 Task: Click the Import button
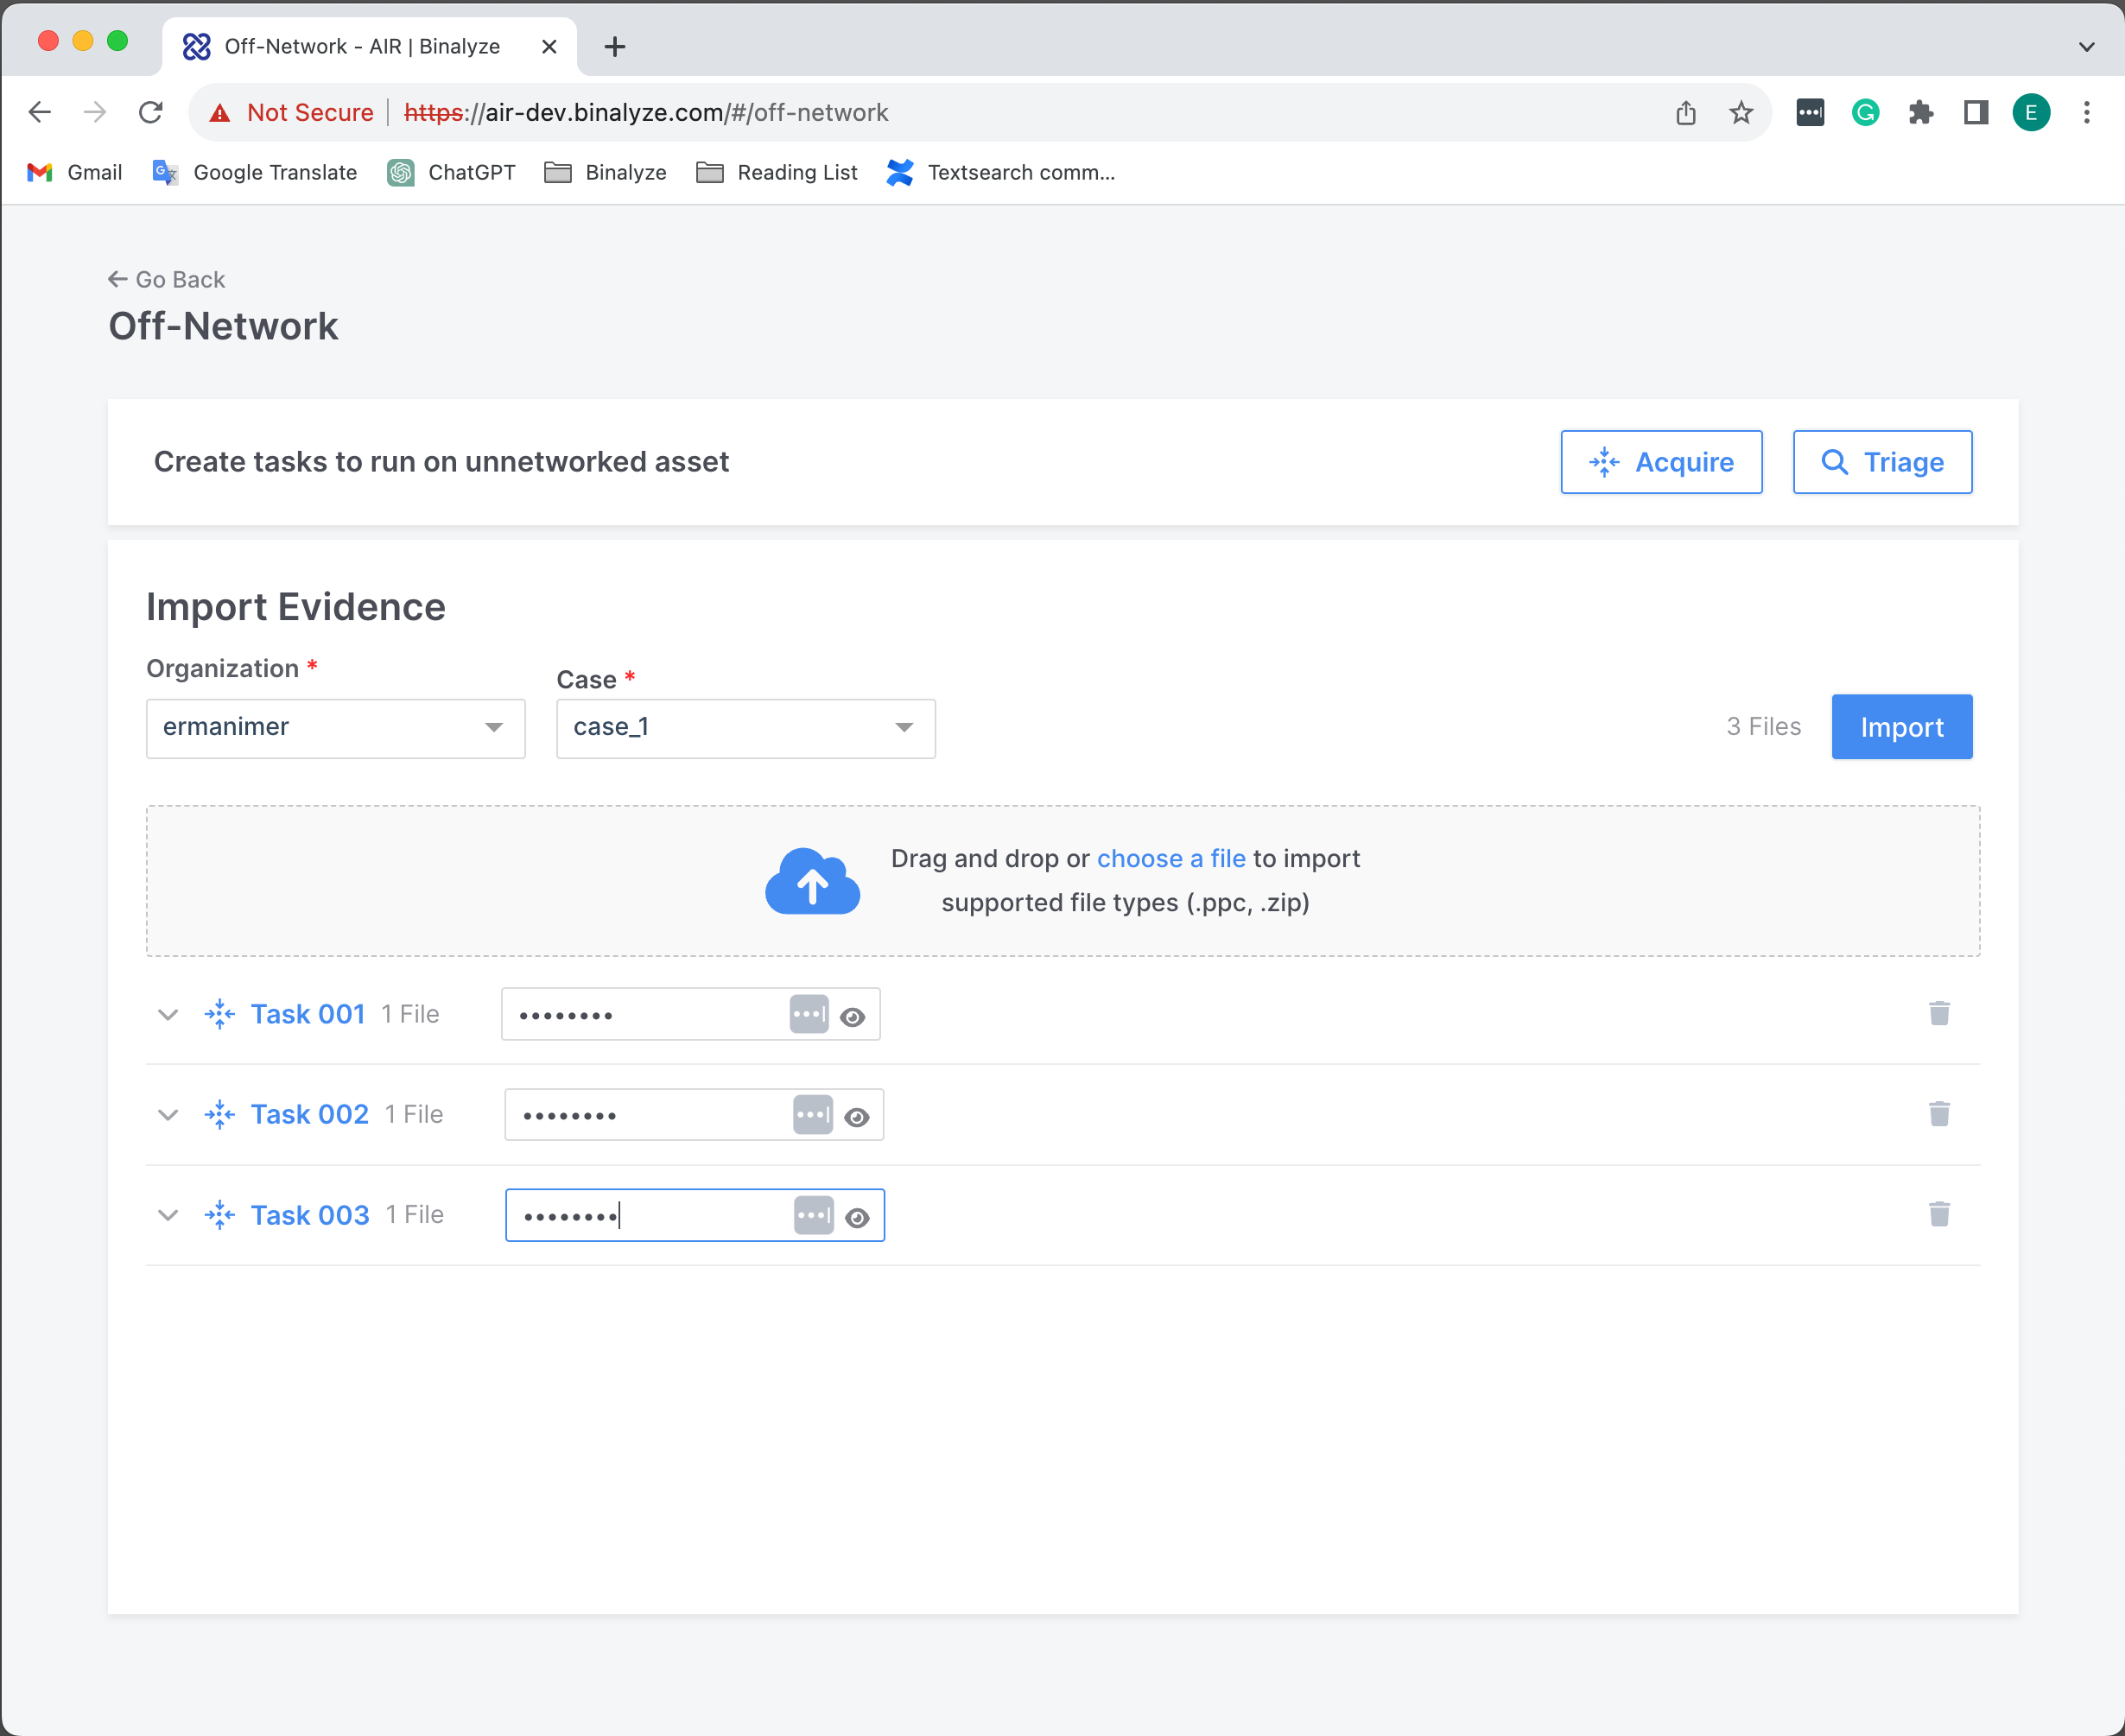(1901, 727)
